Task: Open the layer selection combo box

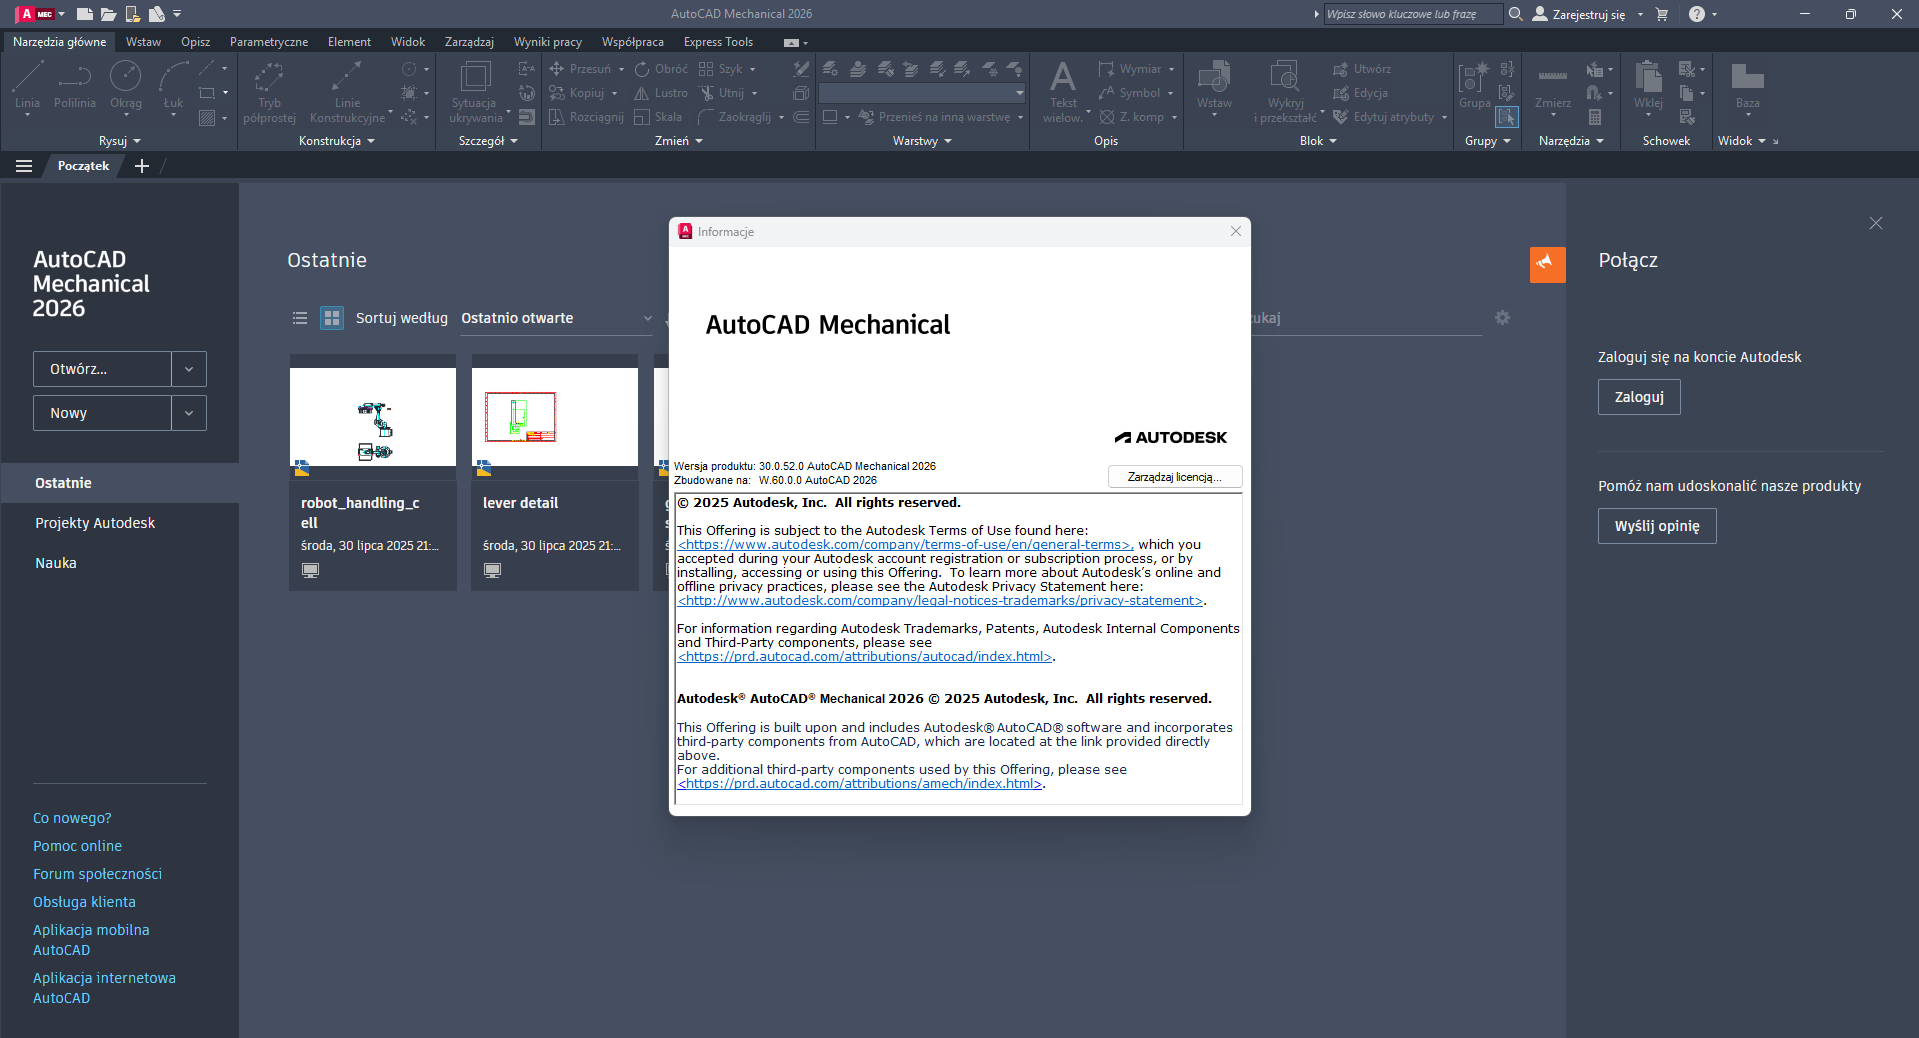Action: click(922, 93)
